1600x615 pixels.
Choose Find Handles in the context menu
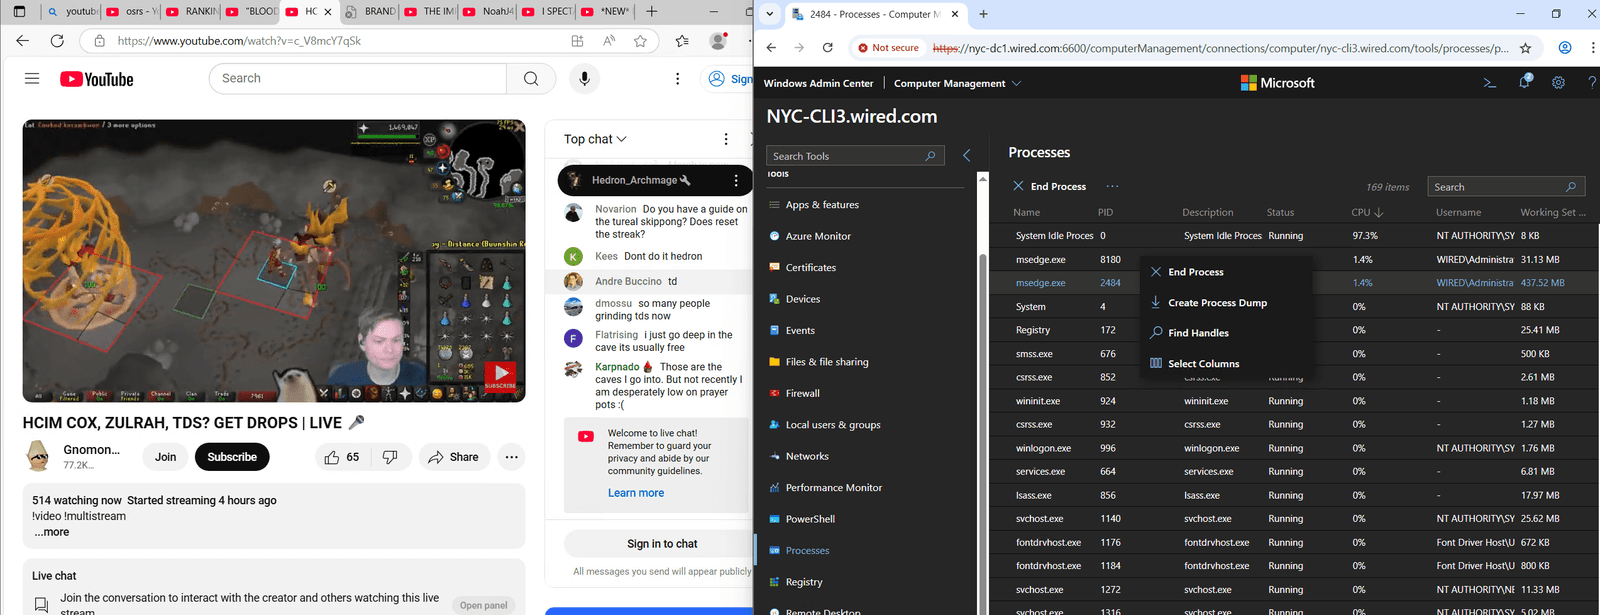coord(1226,333)
